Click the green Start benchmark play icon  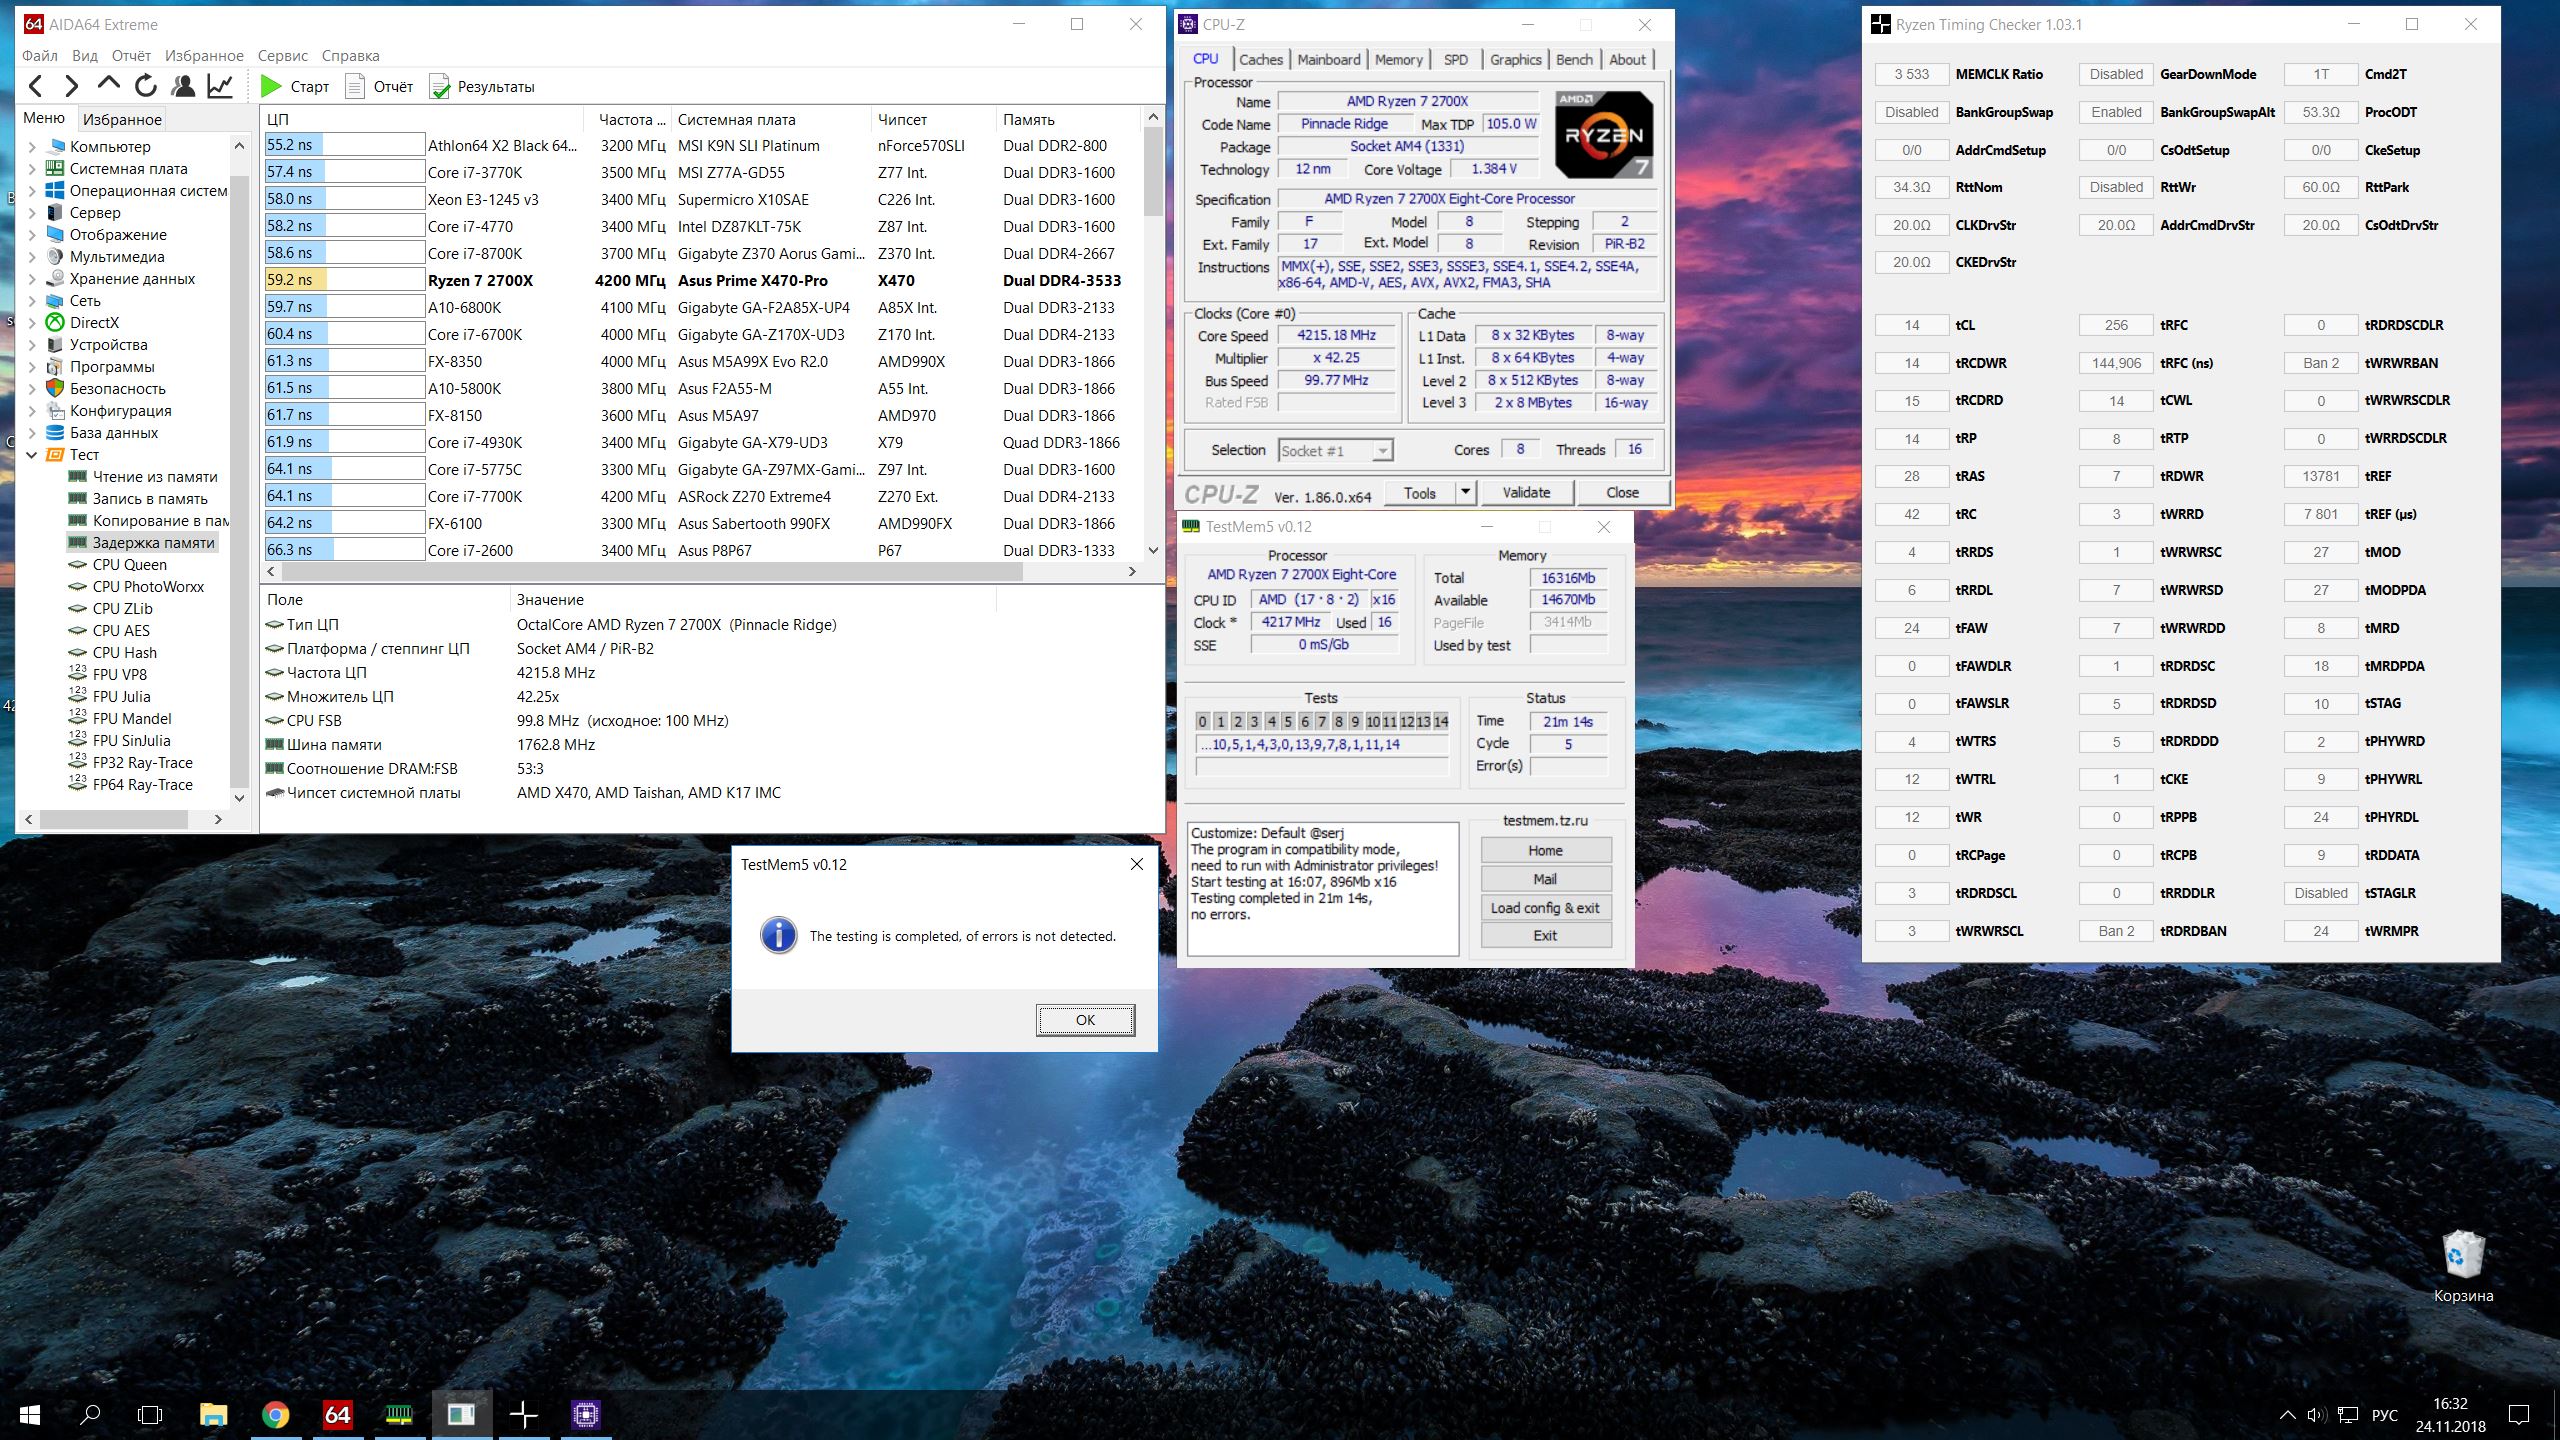[x=271, y=87]
